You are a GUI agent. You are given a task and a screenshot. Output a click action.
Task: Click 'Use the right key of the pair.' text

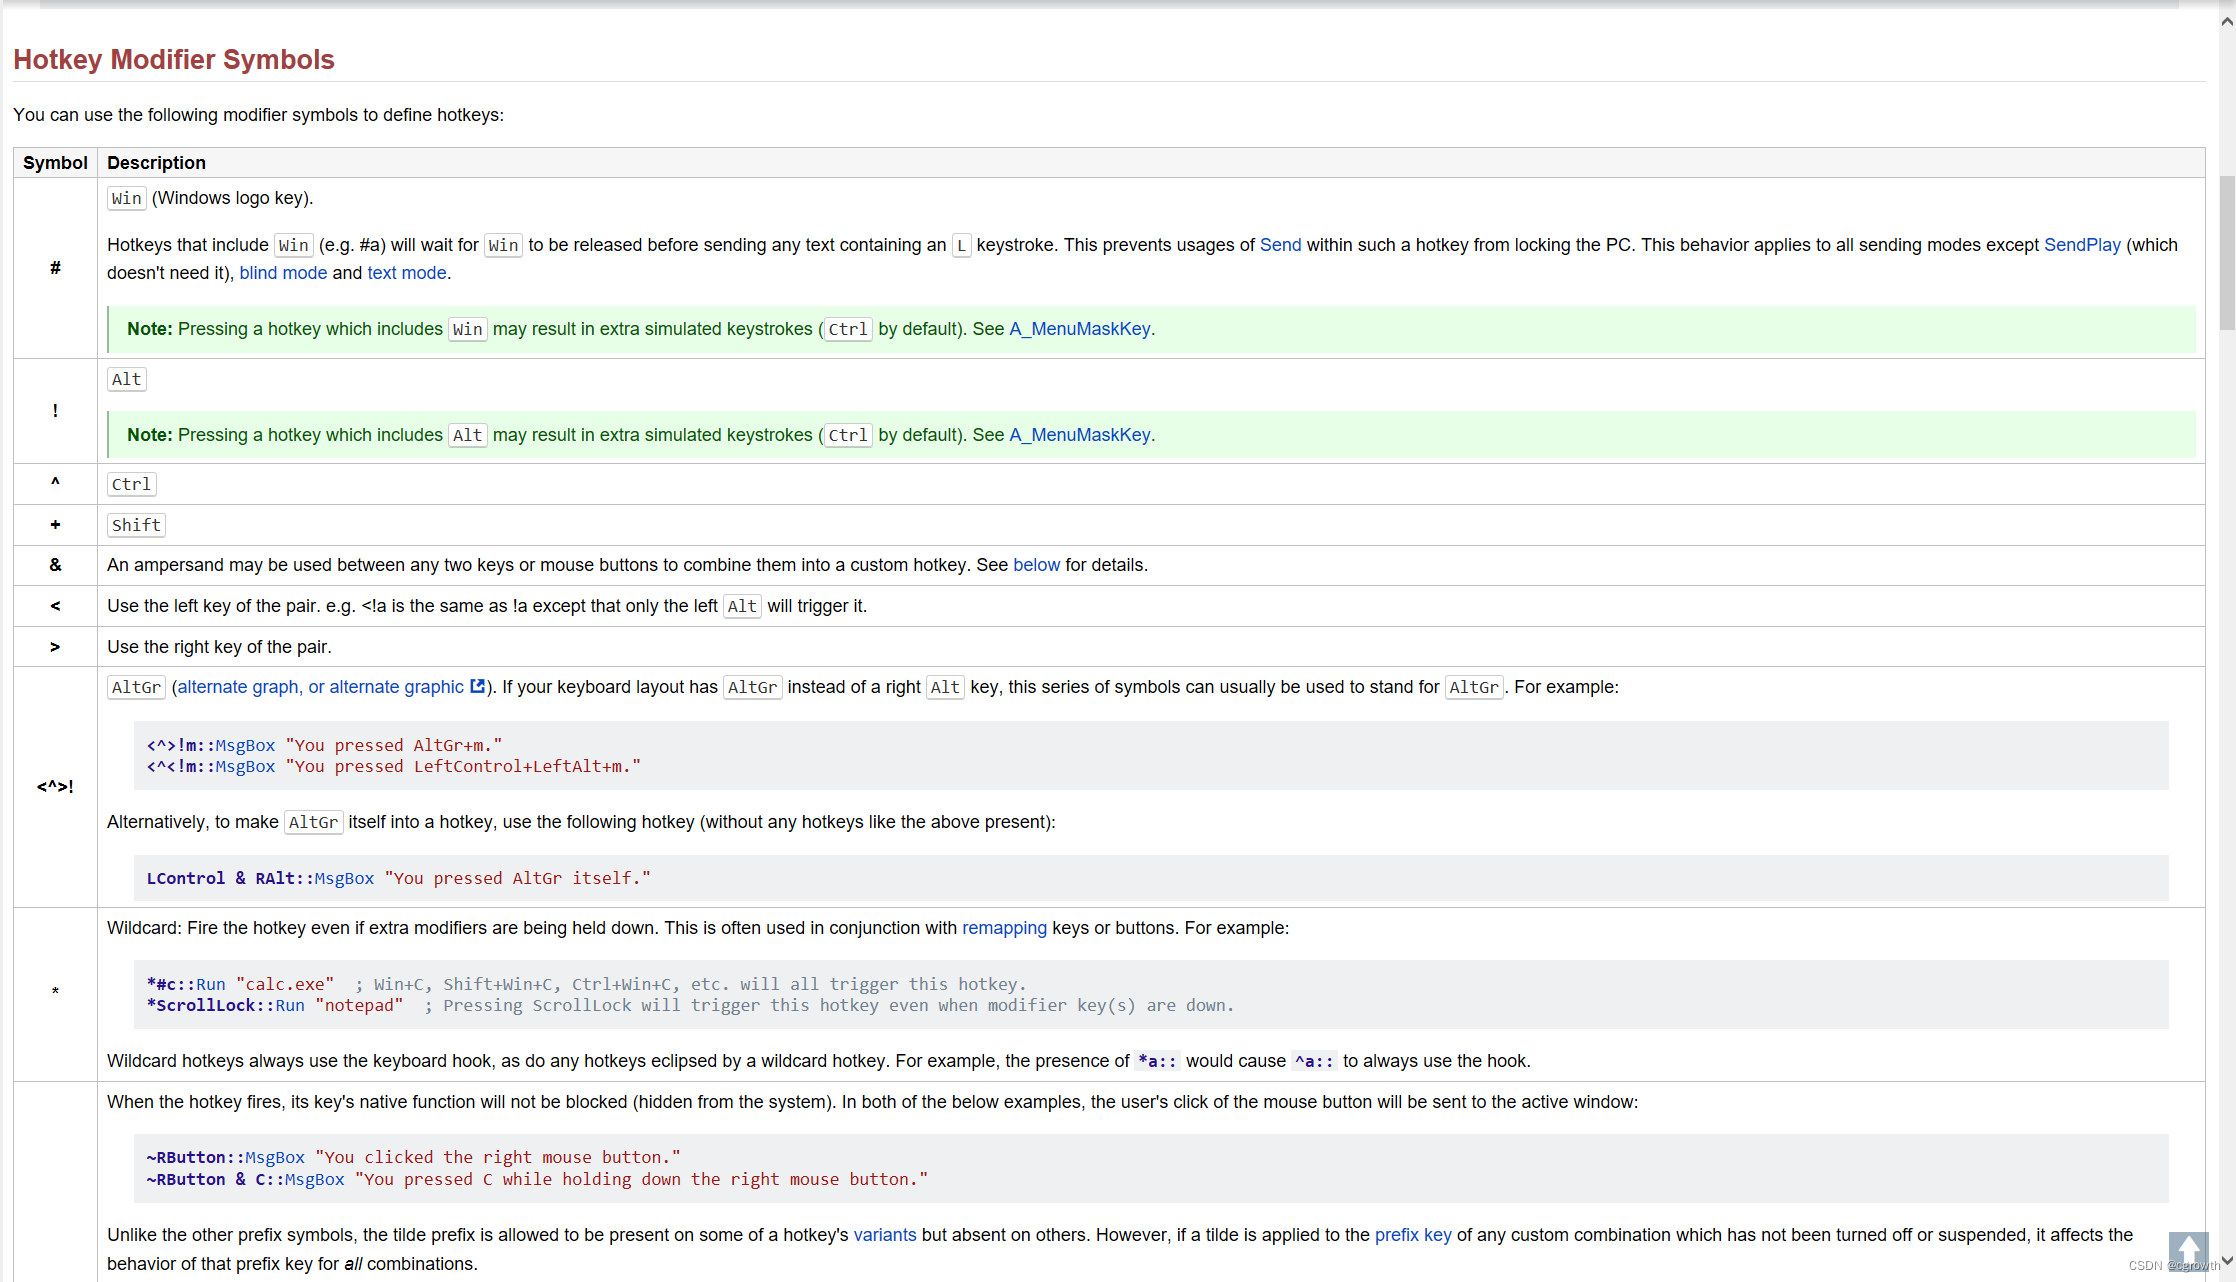tap(219, 647)
